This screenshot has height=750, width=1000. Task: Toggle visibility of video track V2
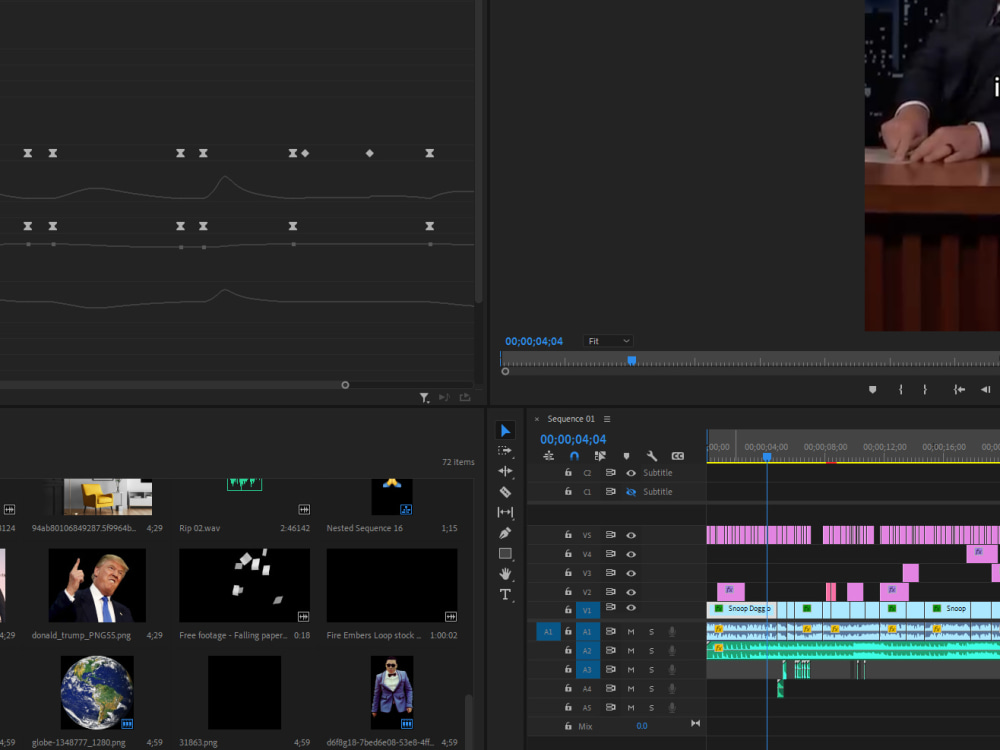click(631, 592)
